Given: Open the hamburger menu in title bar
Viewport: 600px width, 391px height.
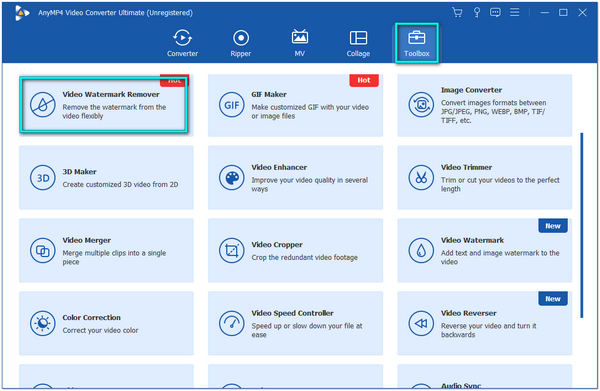Looking at the screenshot, I should (x=515, y=12).
